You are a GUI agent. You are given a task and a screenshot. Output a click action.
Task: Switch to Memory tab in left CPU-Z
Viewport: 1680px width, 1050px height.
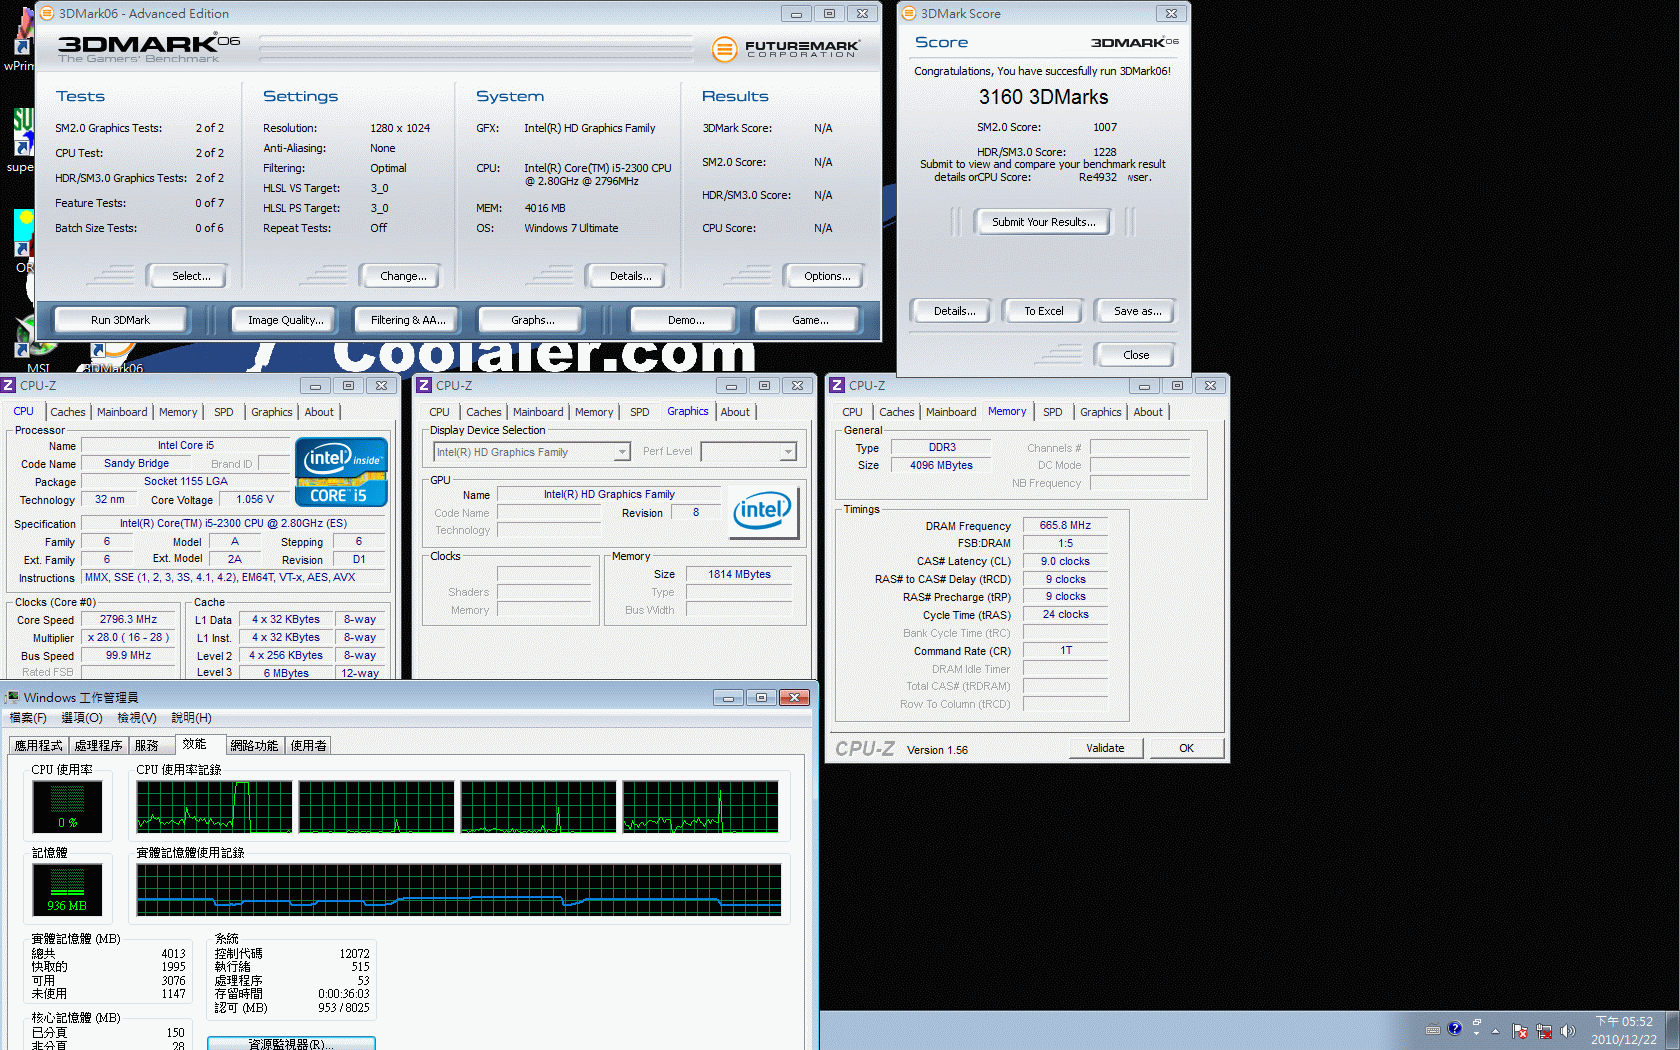[178, 412]
